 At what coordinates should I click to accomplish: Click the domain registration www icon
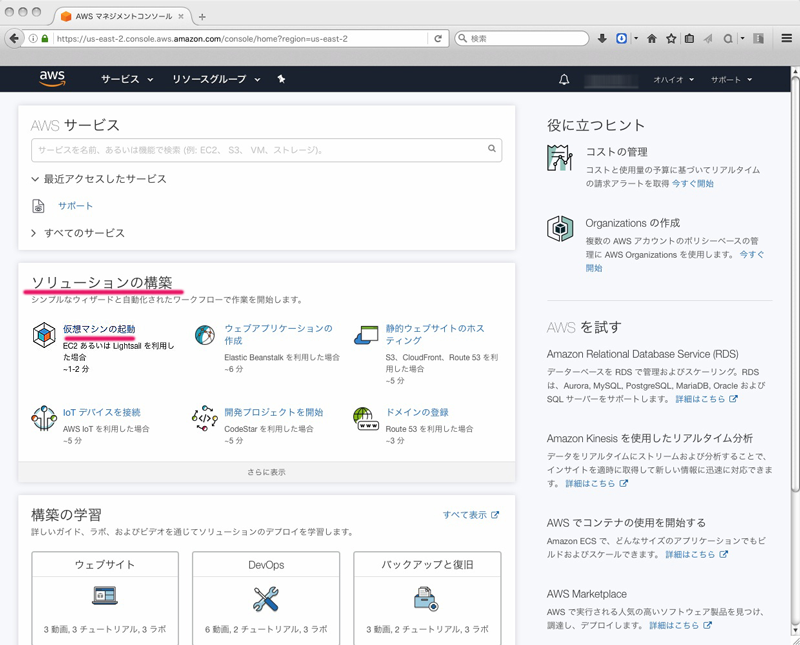366,418
